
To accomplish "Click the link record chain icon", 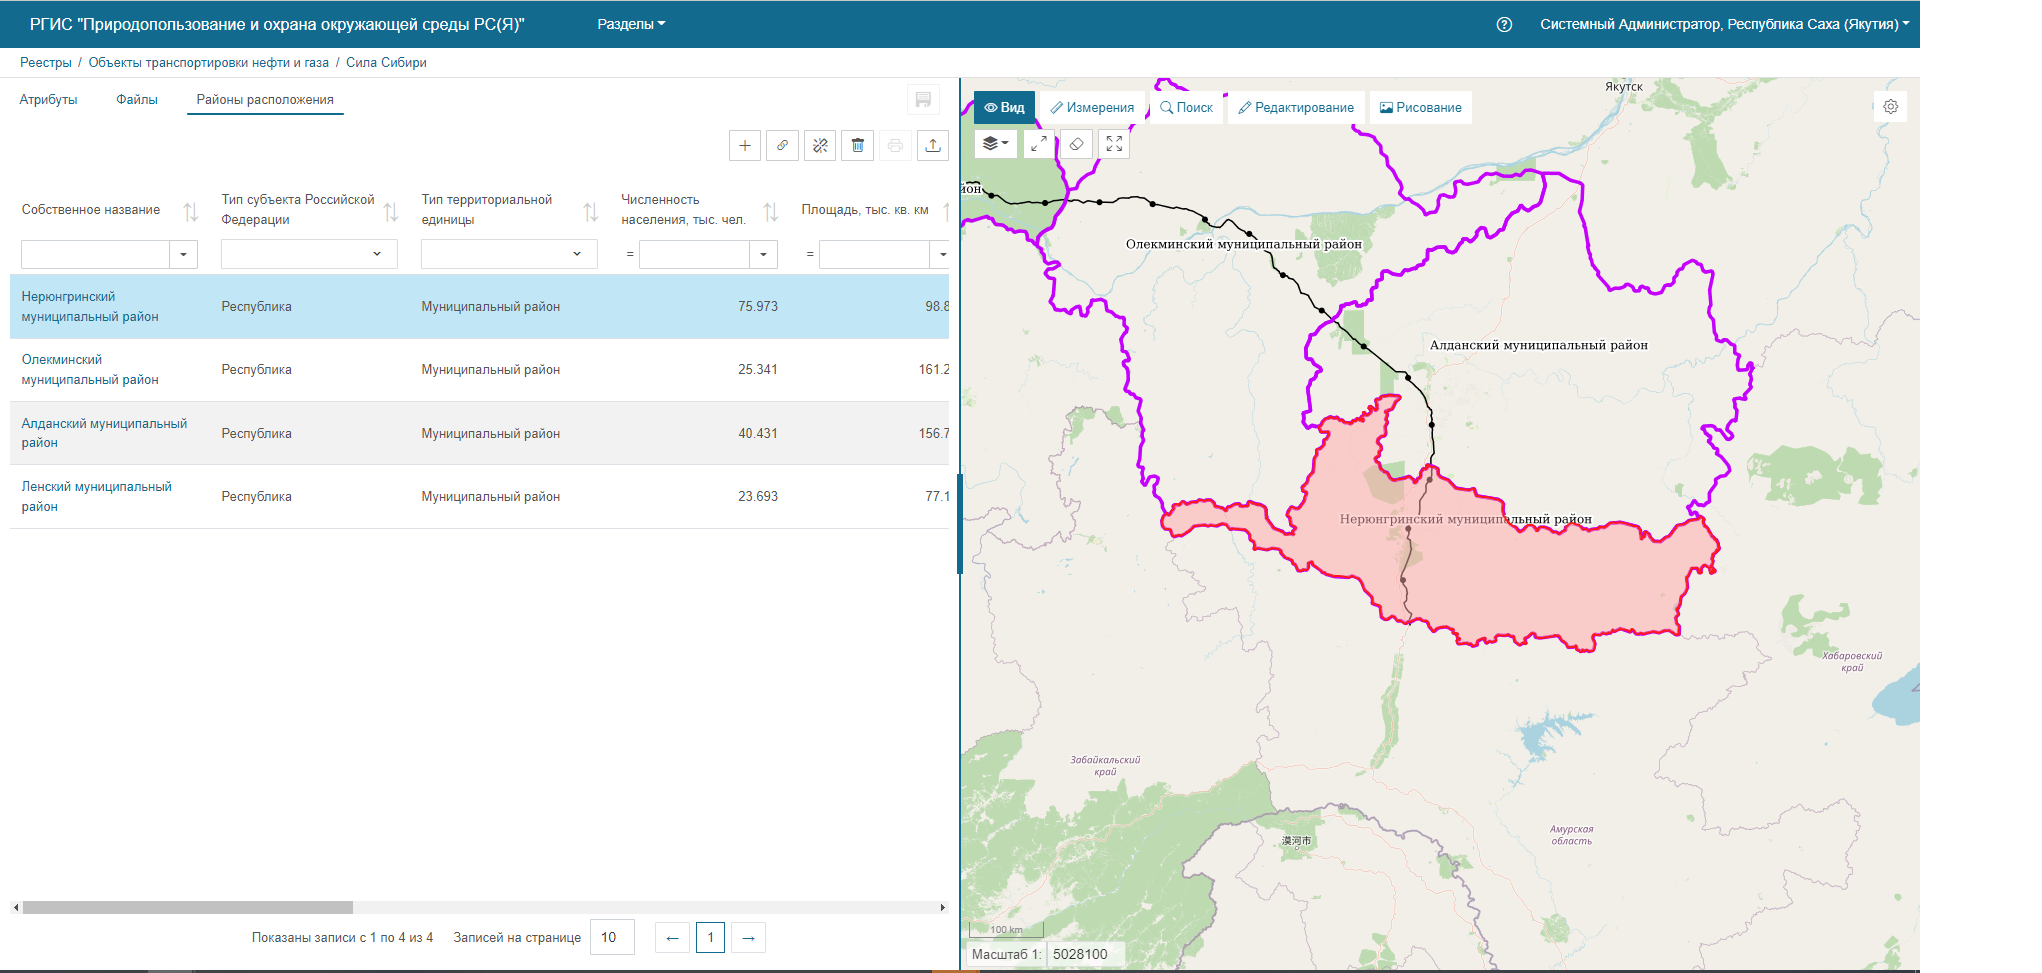I will (782, 146).
